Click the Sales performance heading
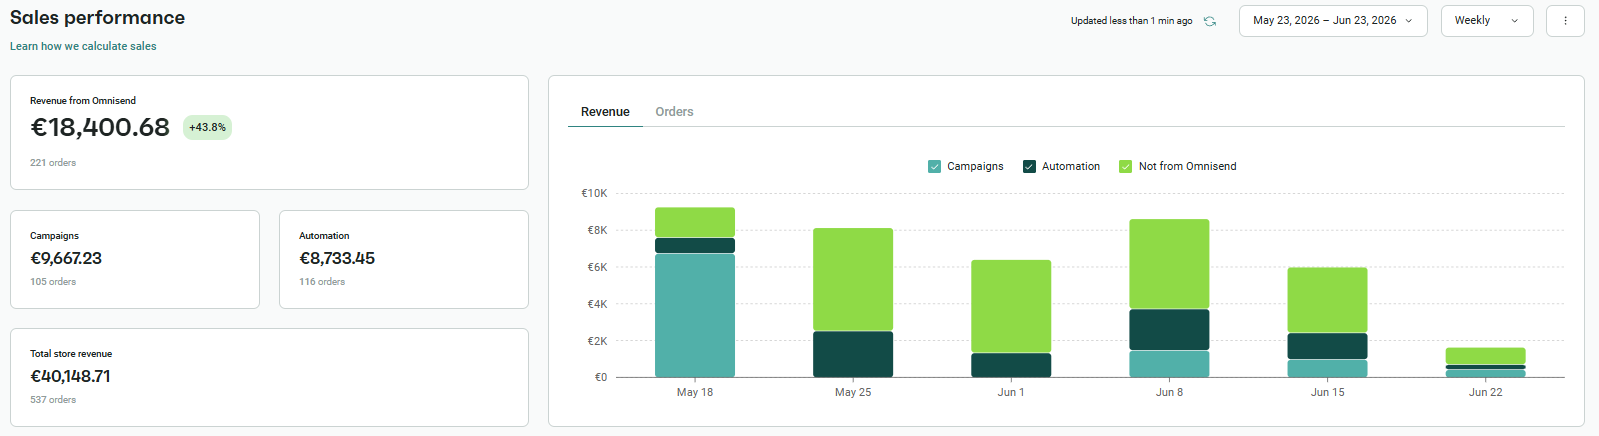 [97, 18]
